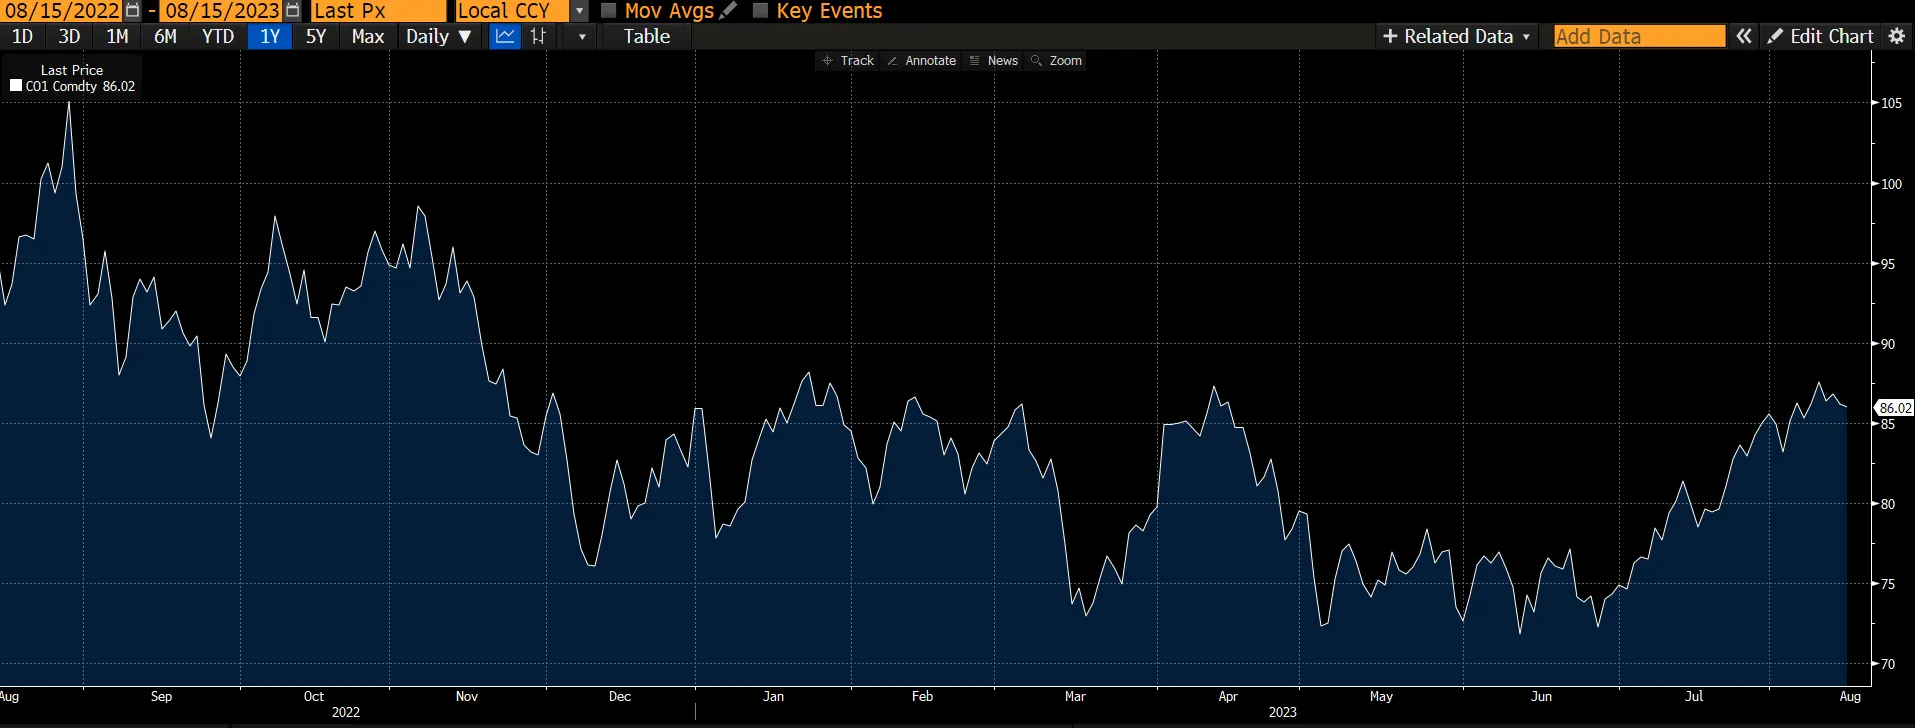Viewport: 1915px width, 728px height.
Task: Select the 1D time range
Action: pyautogui.click(x=22, y=36)
